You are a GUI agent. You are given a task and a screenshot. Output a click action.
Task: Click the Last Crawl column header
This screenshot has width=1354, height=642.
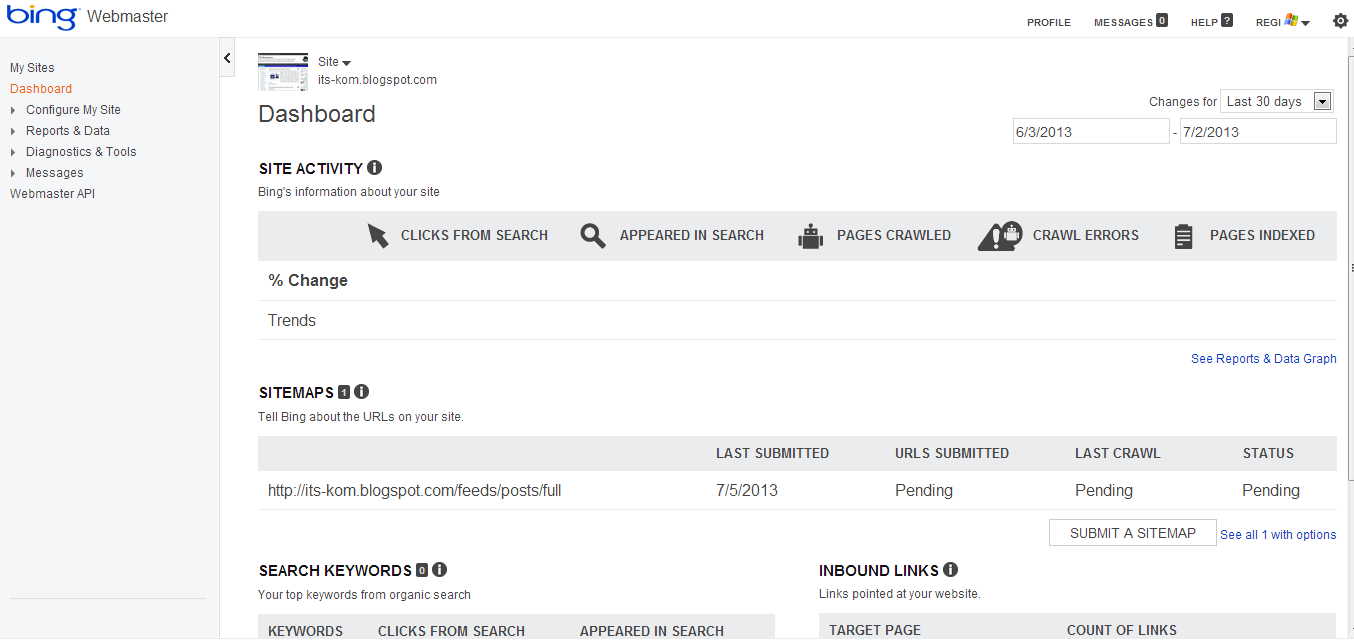point(1118,454)
